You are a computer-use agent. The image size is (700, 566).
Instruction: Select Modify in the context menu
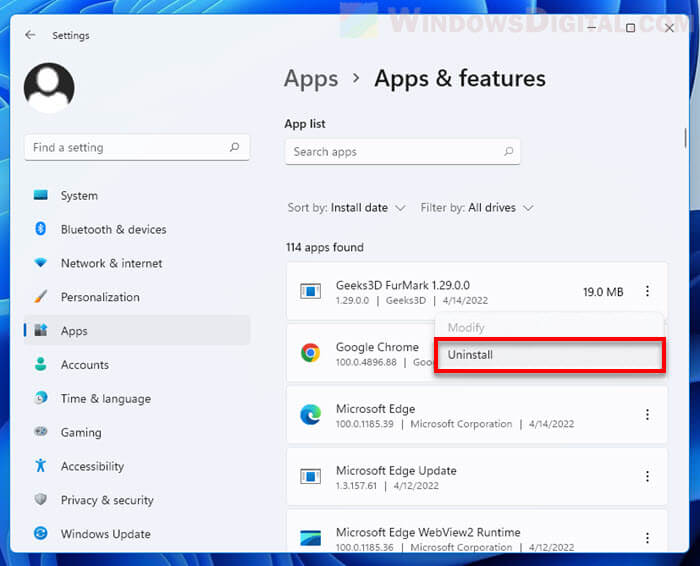[550, 328]
